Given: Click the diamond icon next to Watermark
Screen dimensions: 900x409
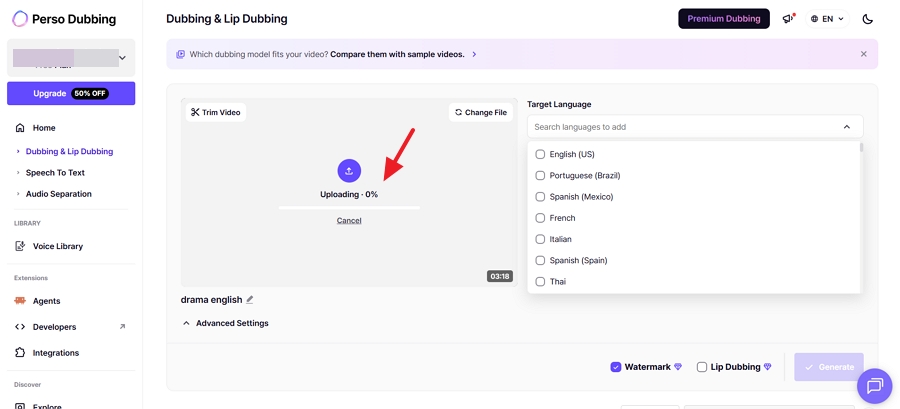Looking at the screenshot, I should pyautogui.click(x=678, y=367).
